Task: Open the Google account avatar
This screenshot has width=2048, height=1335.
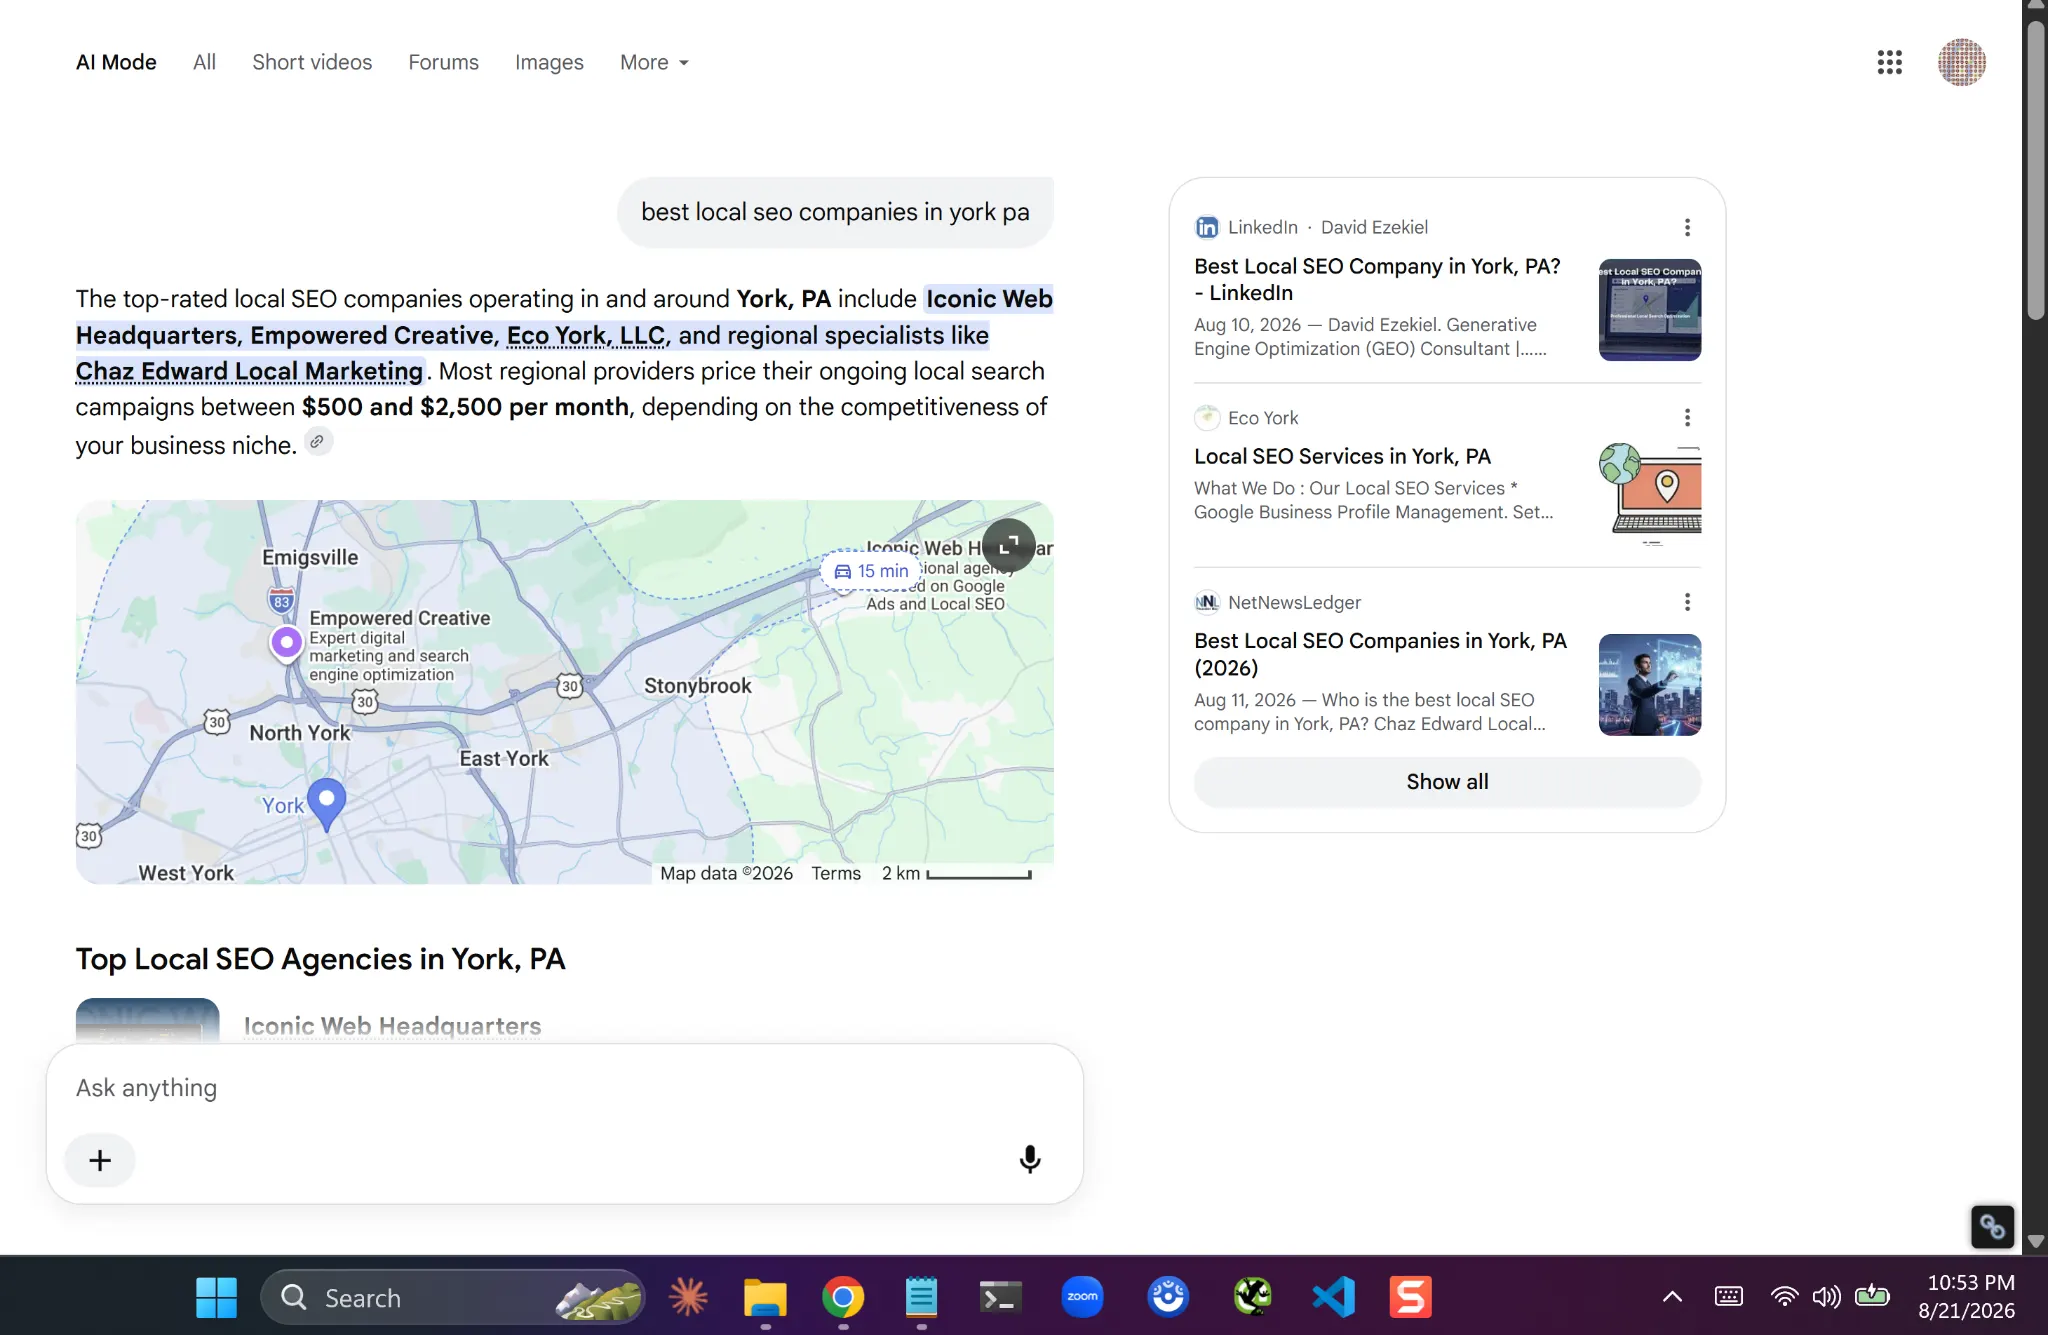Action: click(1961, 62)
